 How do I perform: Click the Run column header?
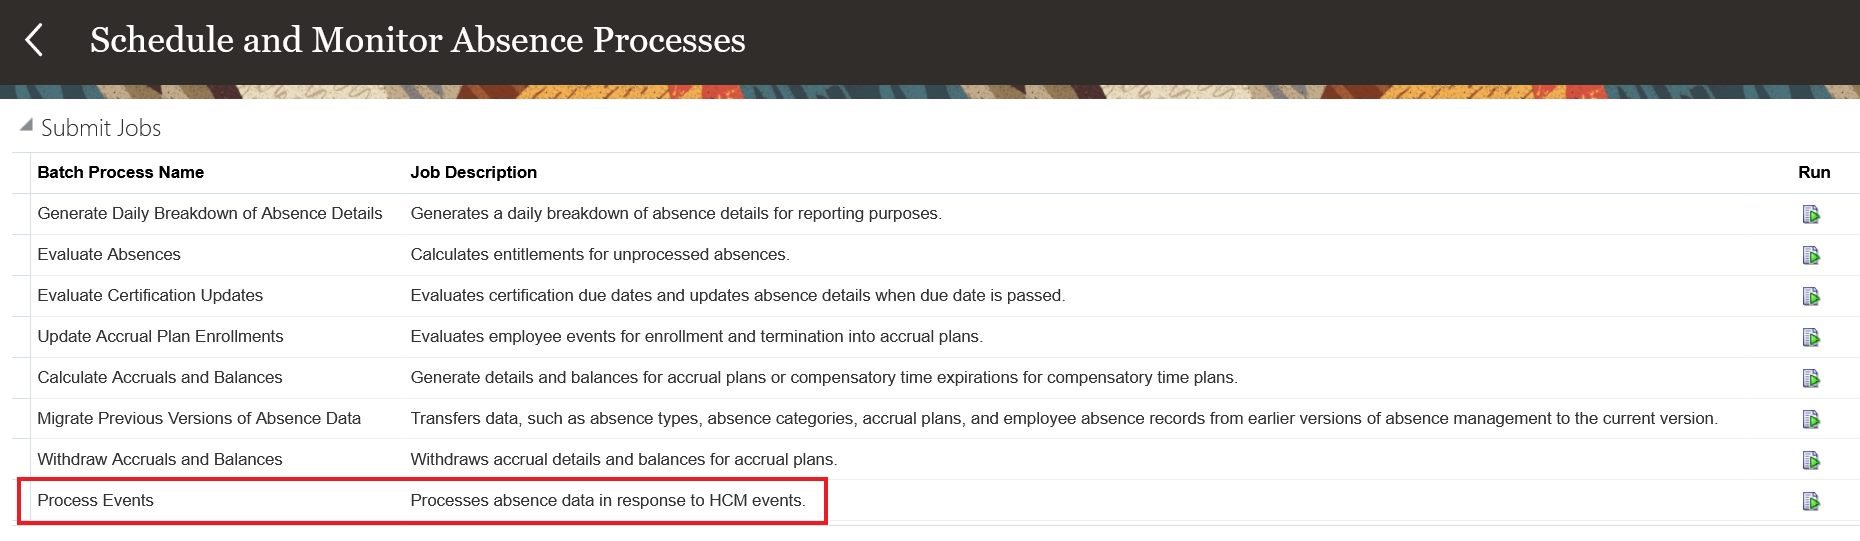click(x=1814, y=172)
